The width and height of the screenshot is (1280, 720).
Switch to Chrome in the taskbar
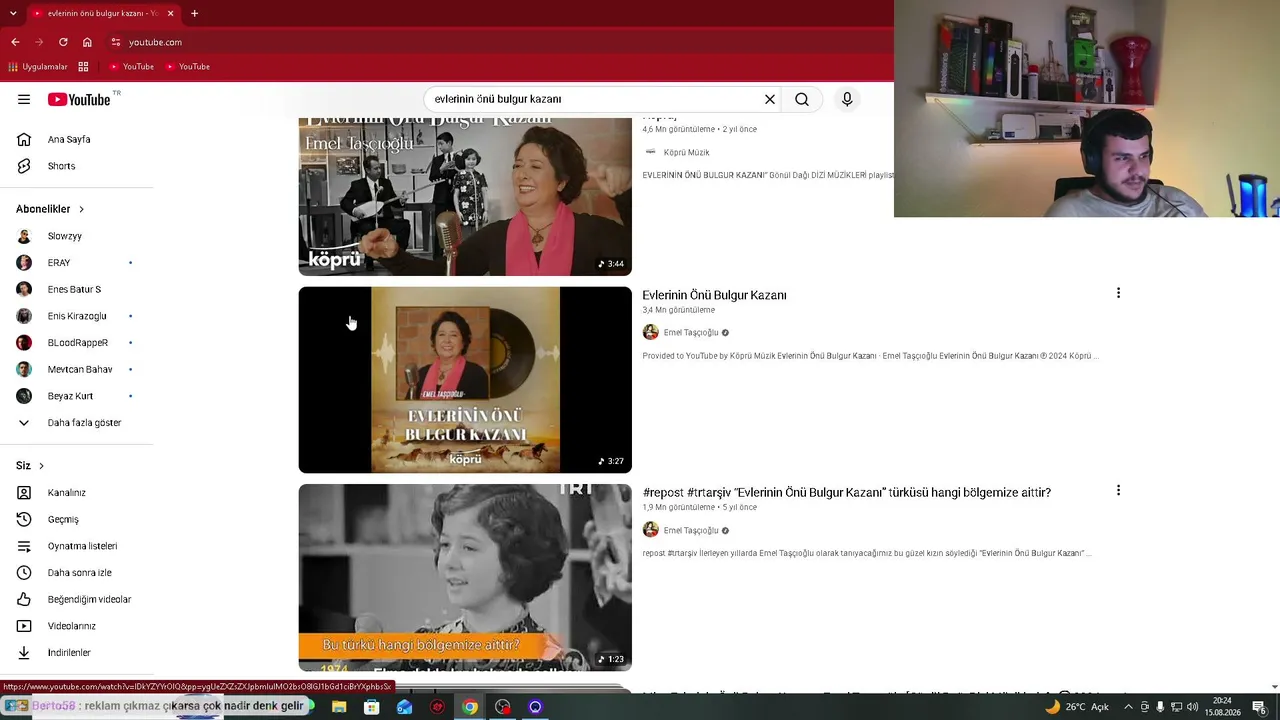470,707
